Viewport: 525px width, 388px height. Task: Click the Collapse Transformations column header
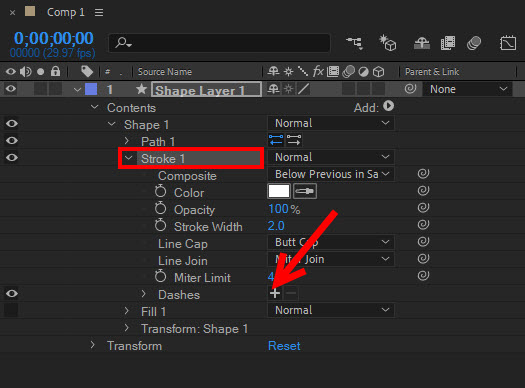[x=288, y=71]
